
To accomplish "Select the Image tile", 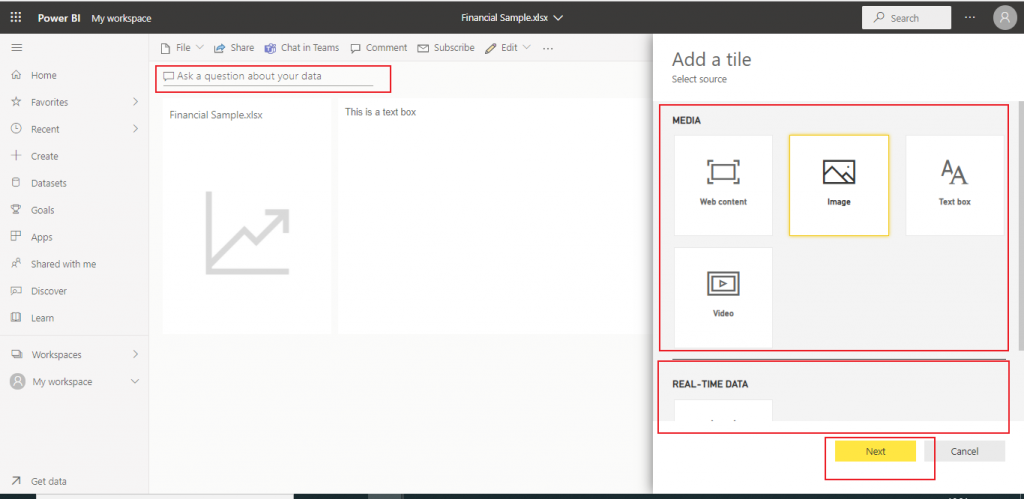I will coord(839,185).
